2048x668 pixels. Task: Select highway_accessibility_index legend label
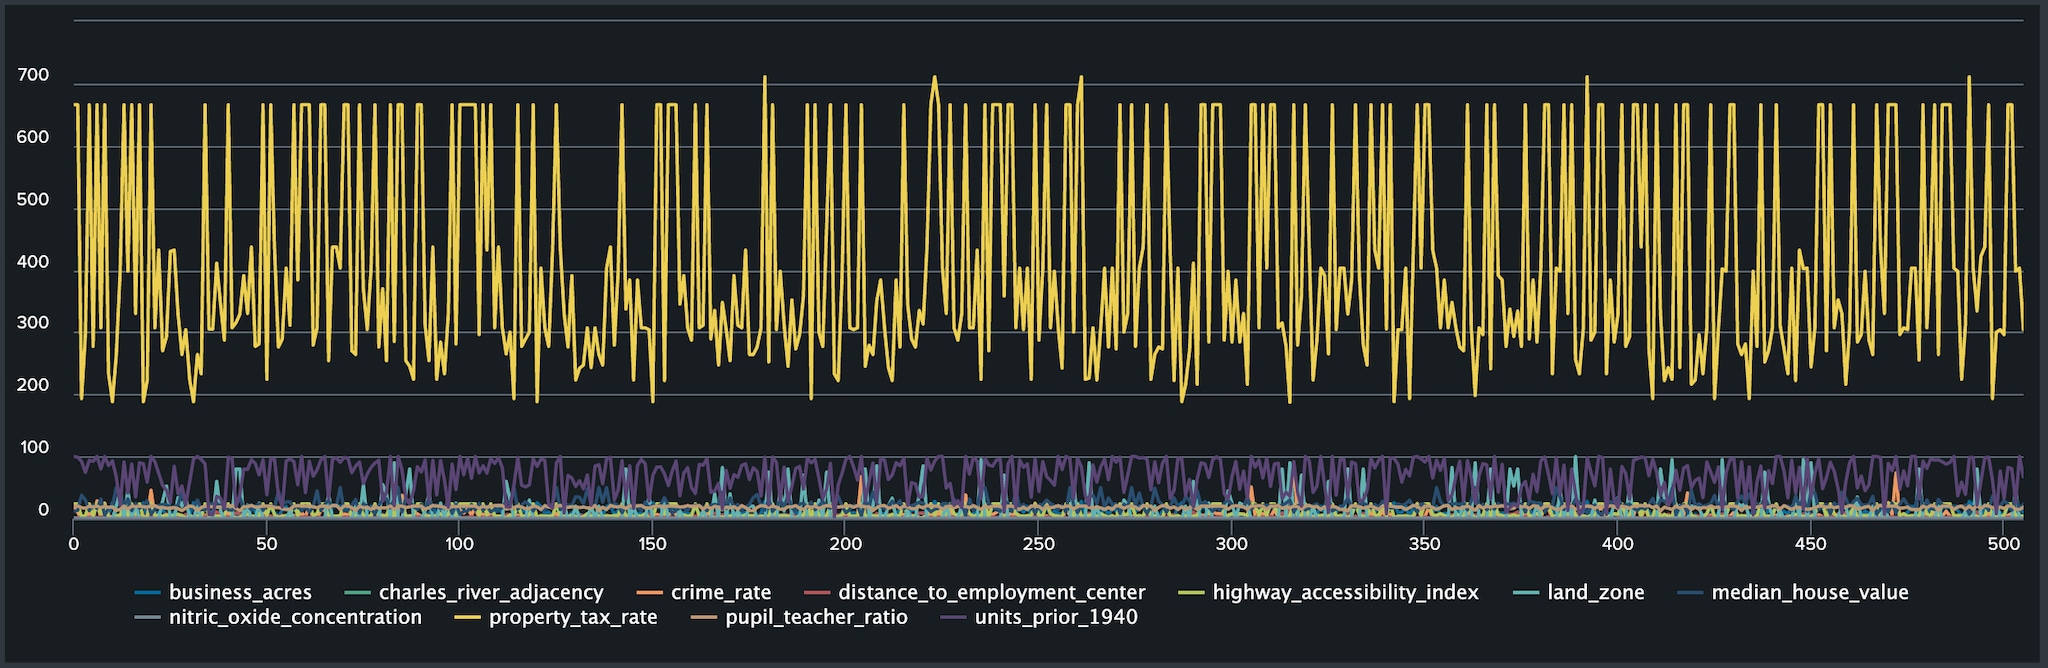[1345, 593]
